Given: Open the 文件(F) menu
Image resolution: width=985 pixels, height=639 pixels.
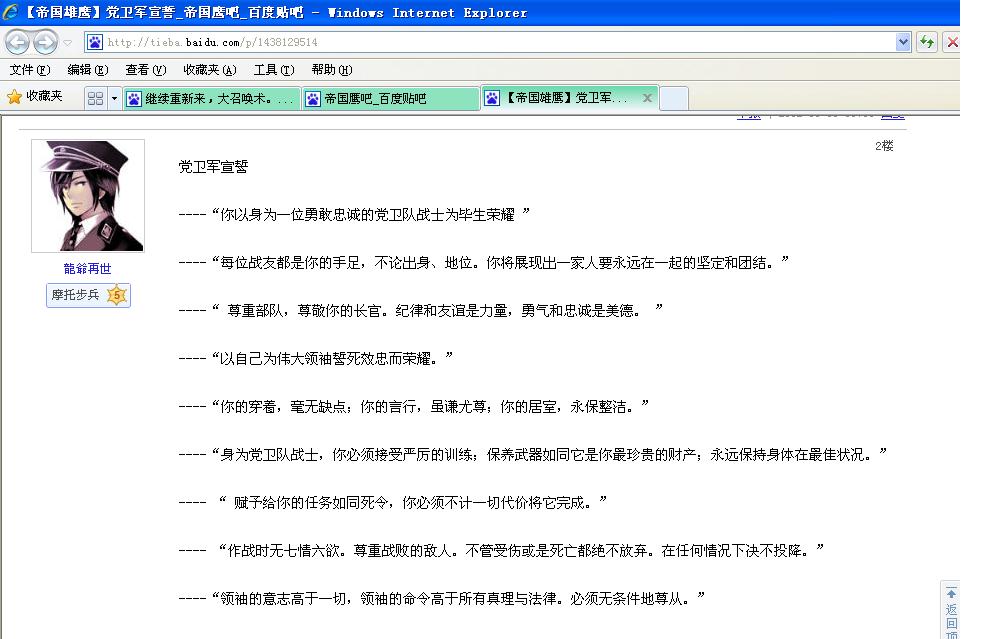Looking at the screenshot, I should click(29, 70).
